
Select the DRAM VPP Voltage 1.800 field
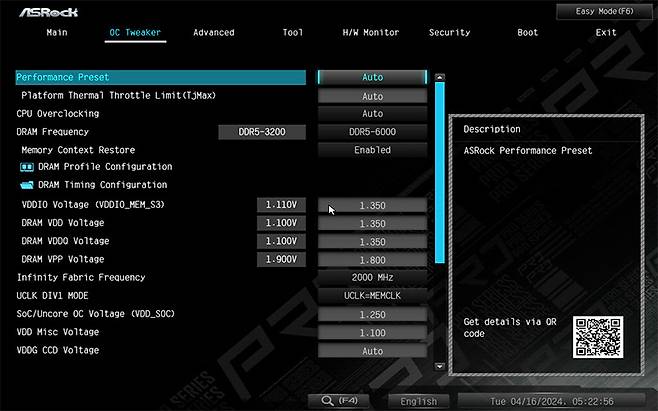pyautogui.click(x=372, y=260)
